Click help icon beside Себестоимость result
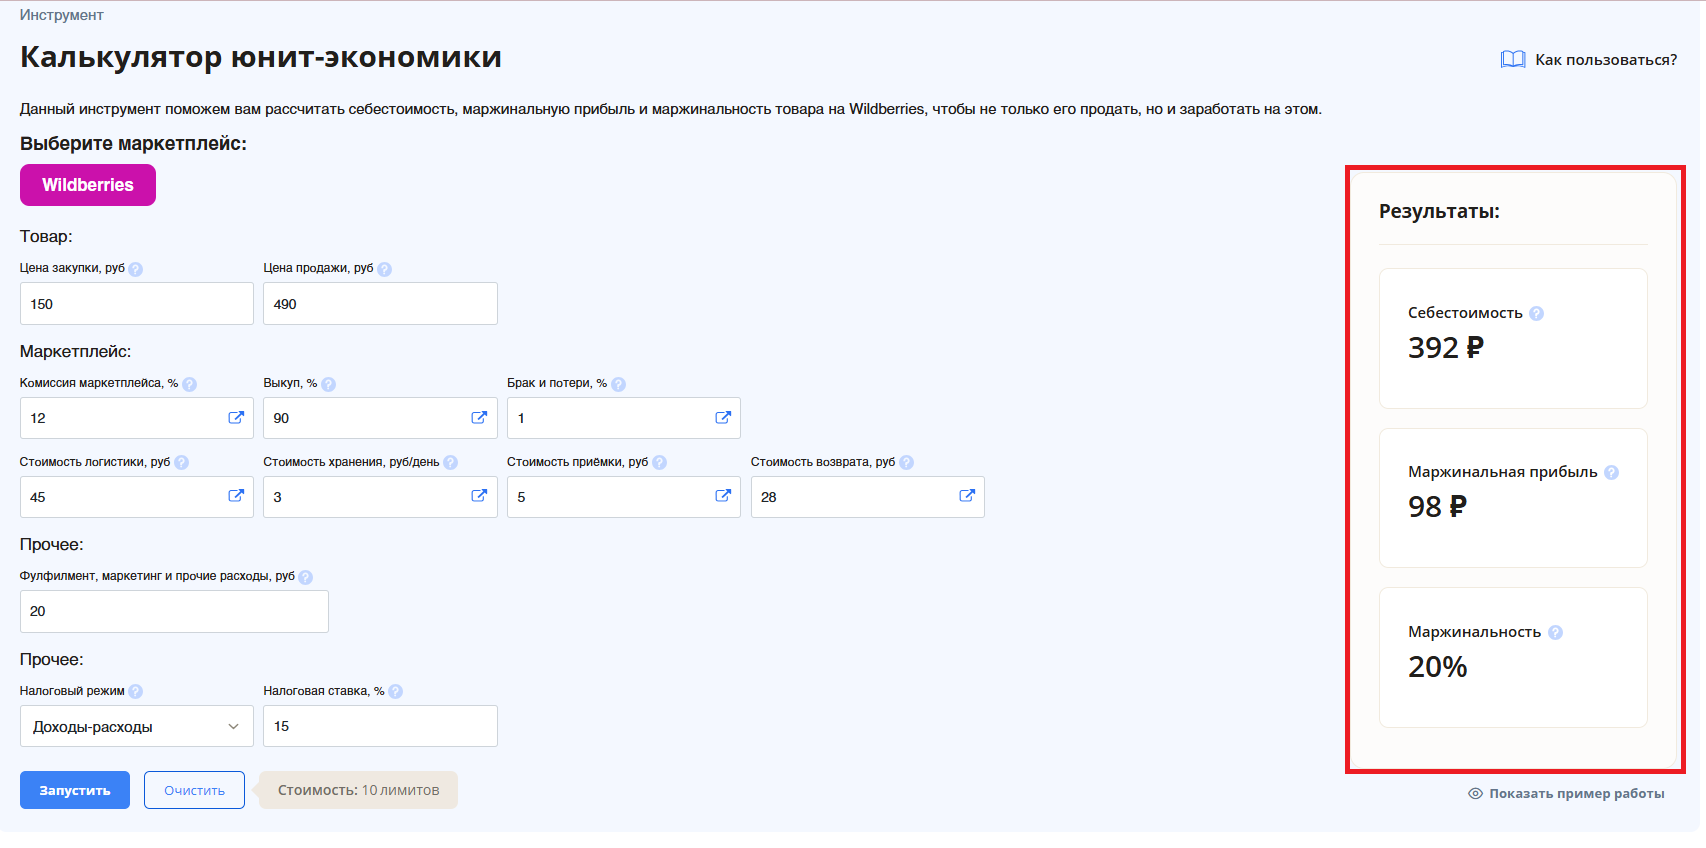 pos(1537,314)
